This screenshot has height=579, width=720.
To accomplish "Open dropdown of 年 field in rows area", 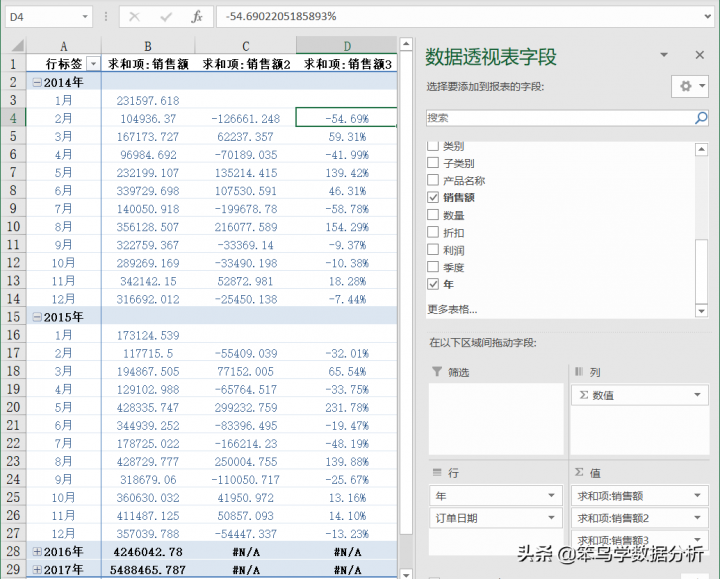I will [x=551, y=495].
